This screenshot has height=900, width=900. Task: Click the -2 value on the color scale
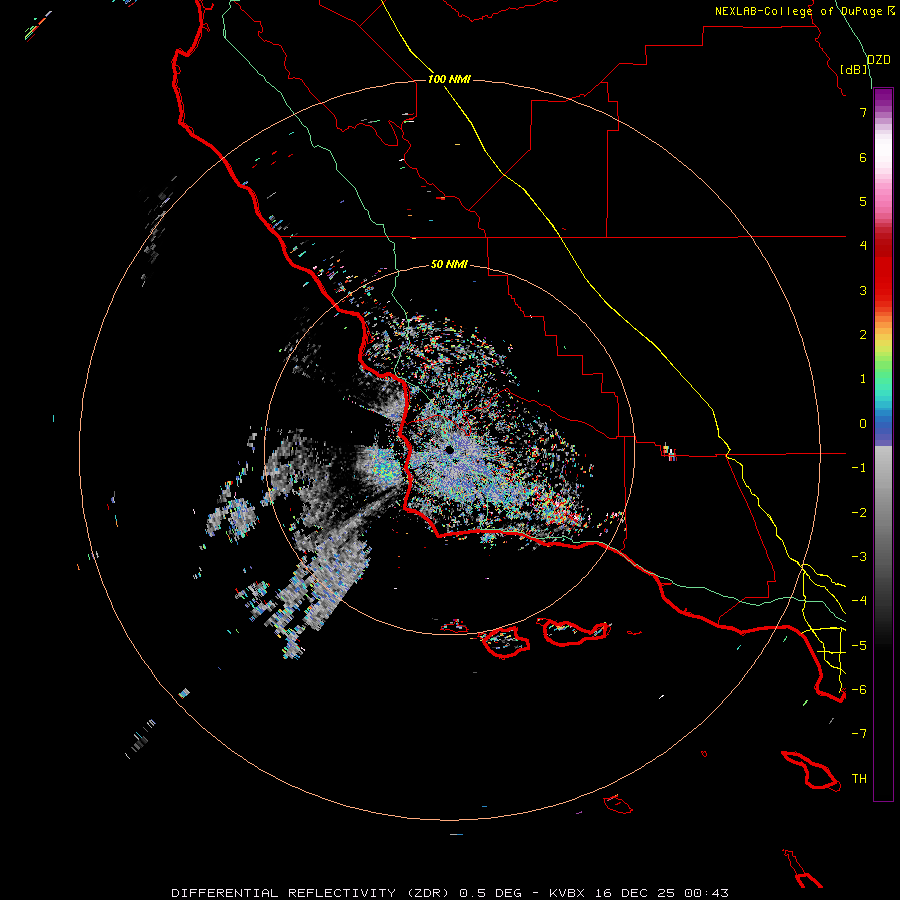pos(859,513)
